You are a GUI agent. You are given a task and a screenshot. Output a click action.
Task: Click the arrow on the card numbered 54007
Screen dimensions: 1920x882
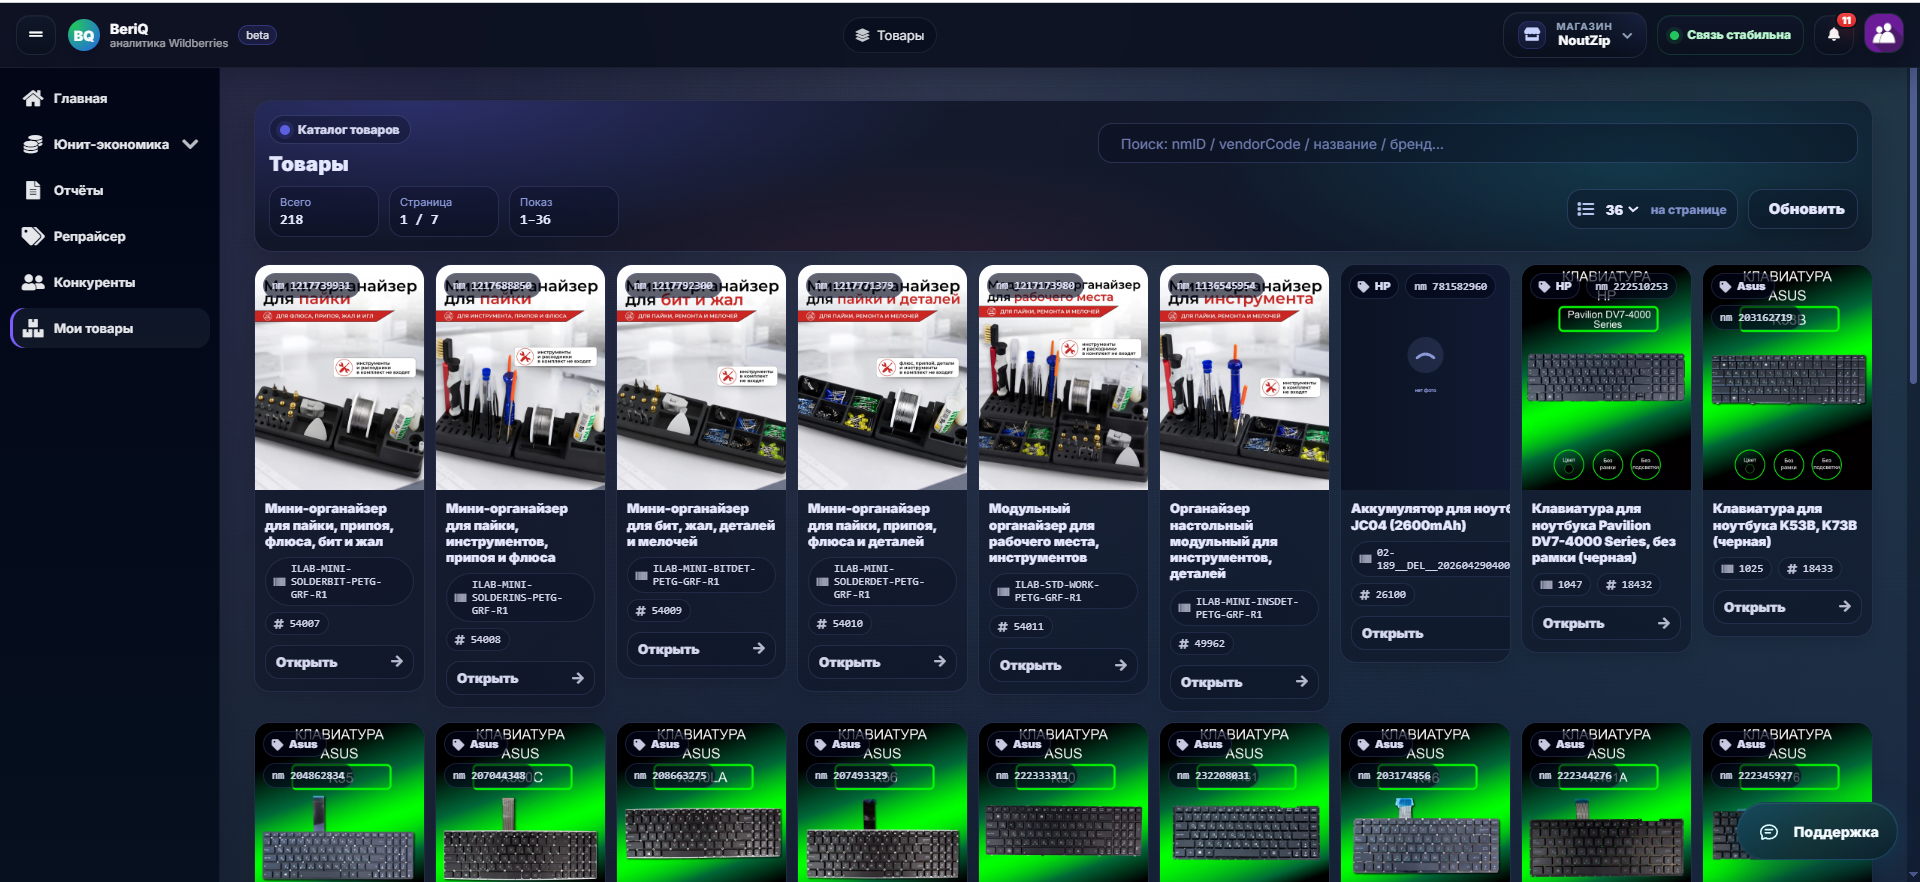point(397,662)
